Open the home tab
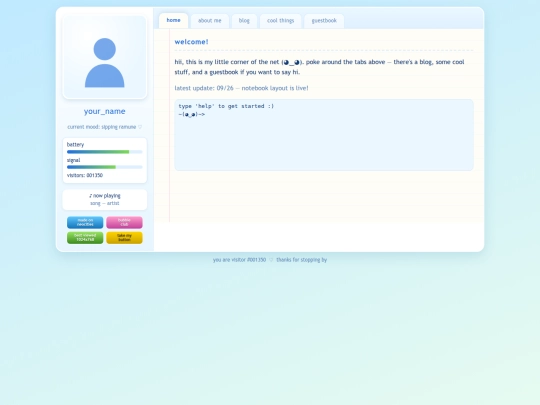This screenshot has height=405, width=540. (174, 20)
